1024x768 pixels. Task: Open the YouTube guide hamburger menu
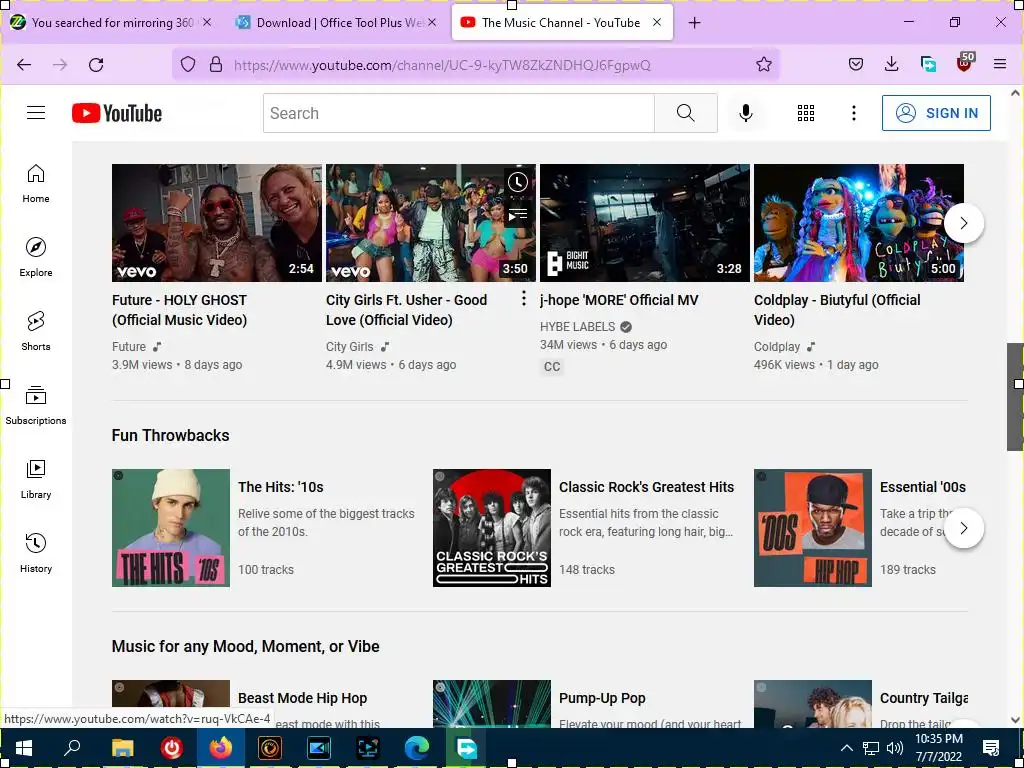point(36,113)
